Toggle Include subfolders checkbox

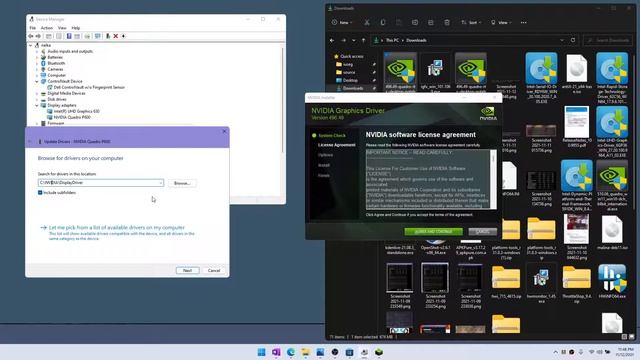tap(40, 193)
